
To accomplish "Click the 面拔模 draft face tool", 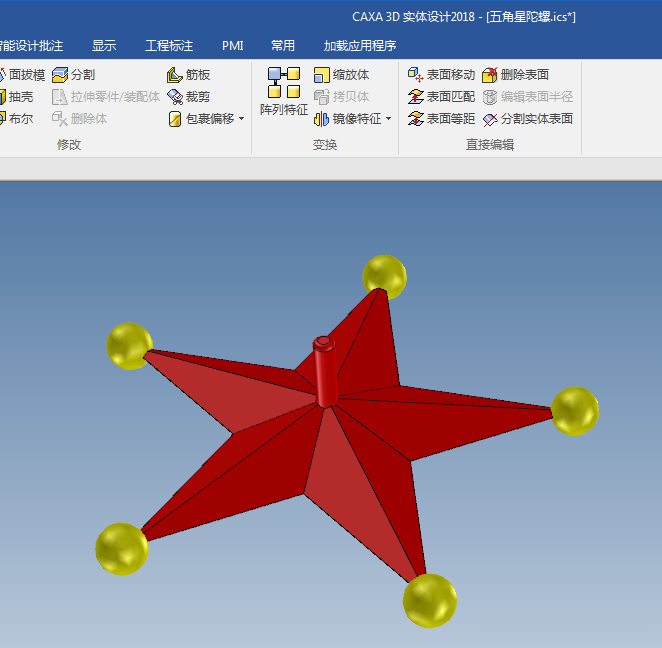I will pyautogui.click(x=22, y=75).
